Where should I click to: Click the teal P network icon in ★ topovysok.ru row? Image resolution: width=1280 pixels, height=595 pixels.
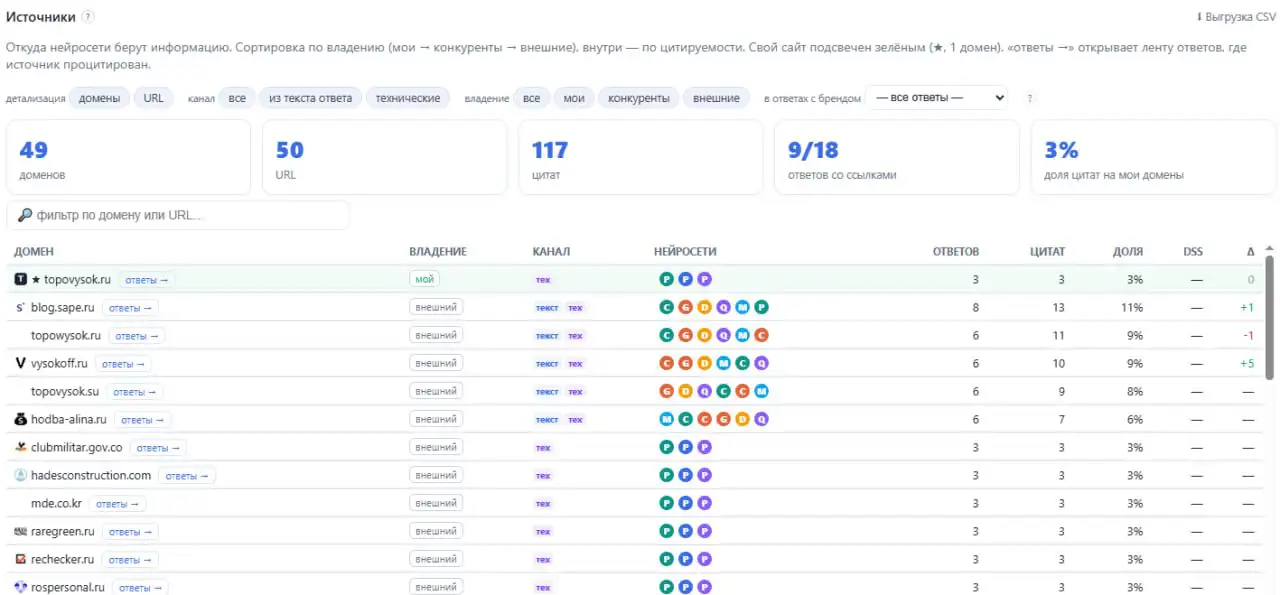[666, 279]
